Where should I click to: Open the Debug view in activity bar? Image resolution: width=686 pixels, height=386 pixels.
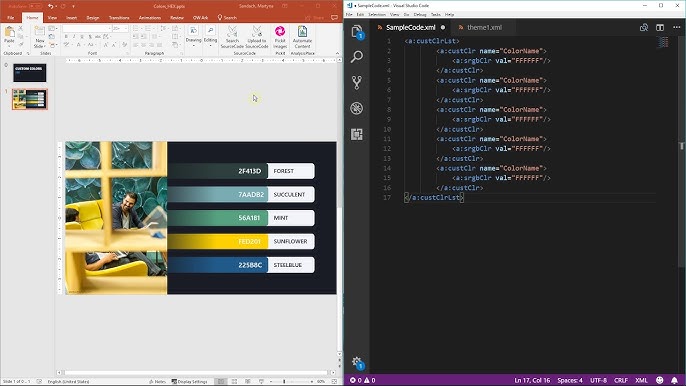click(x=357, y=108)
